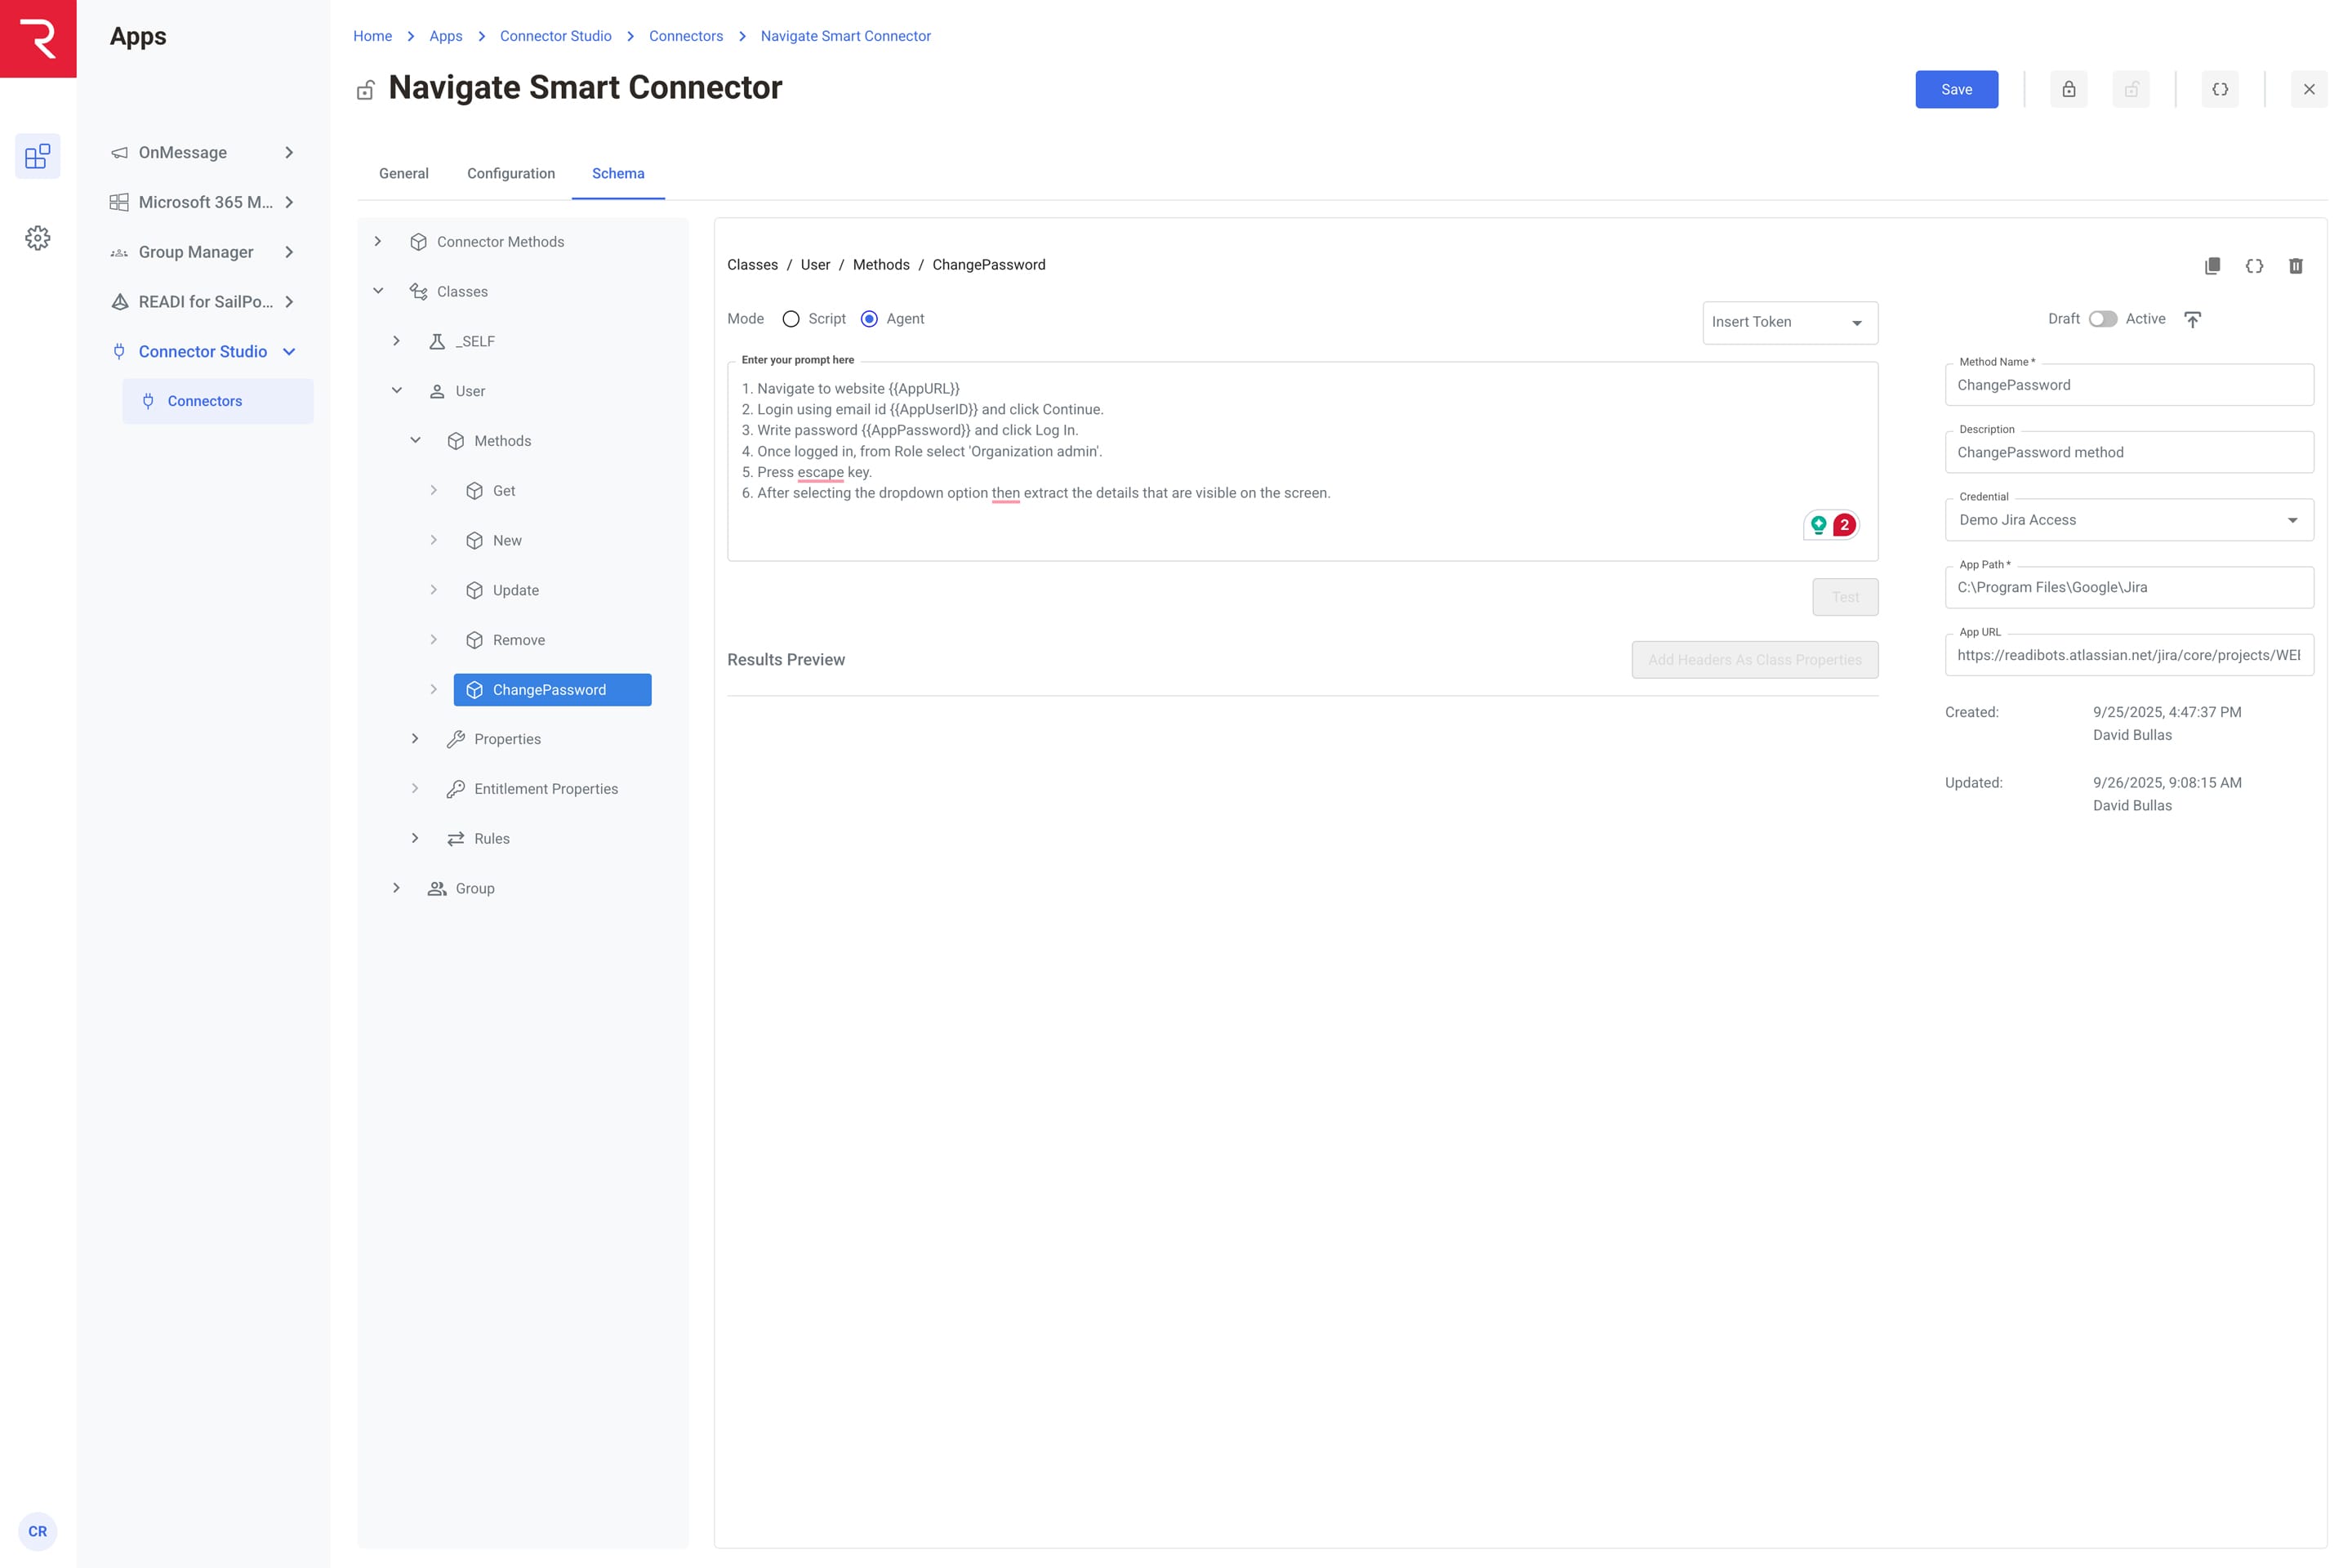Select the Script mode radio button

click(791, 319)
